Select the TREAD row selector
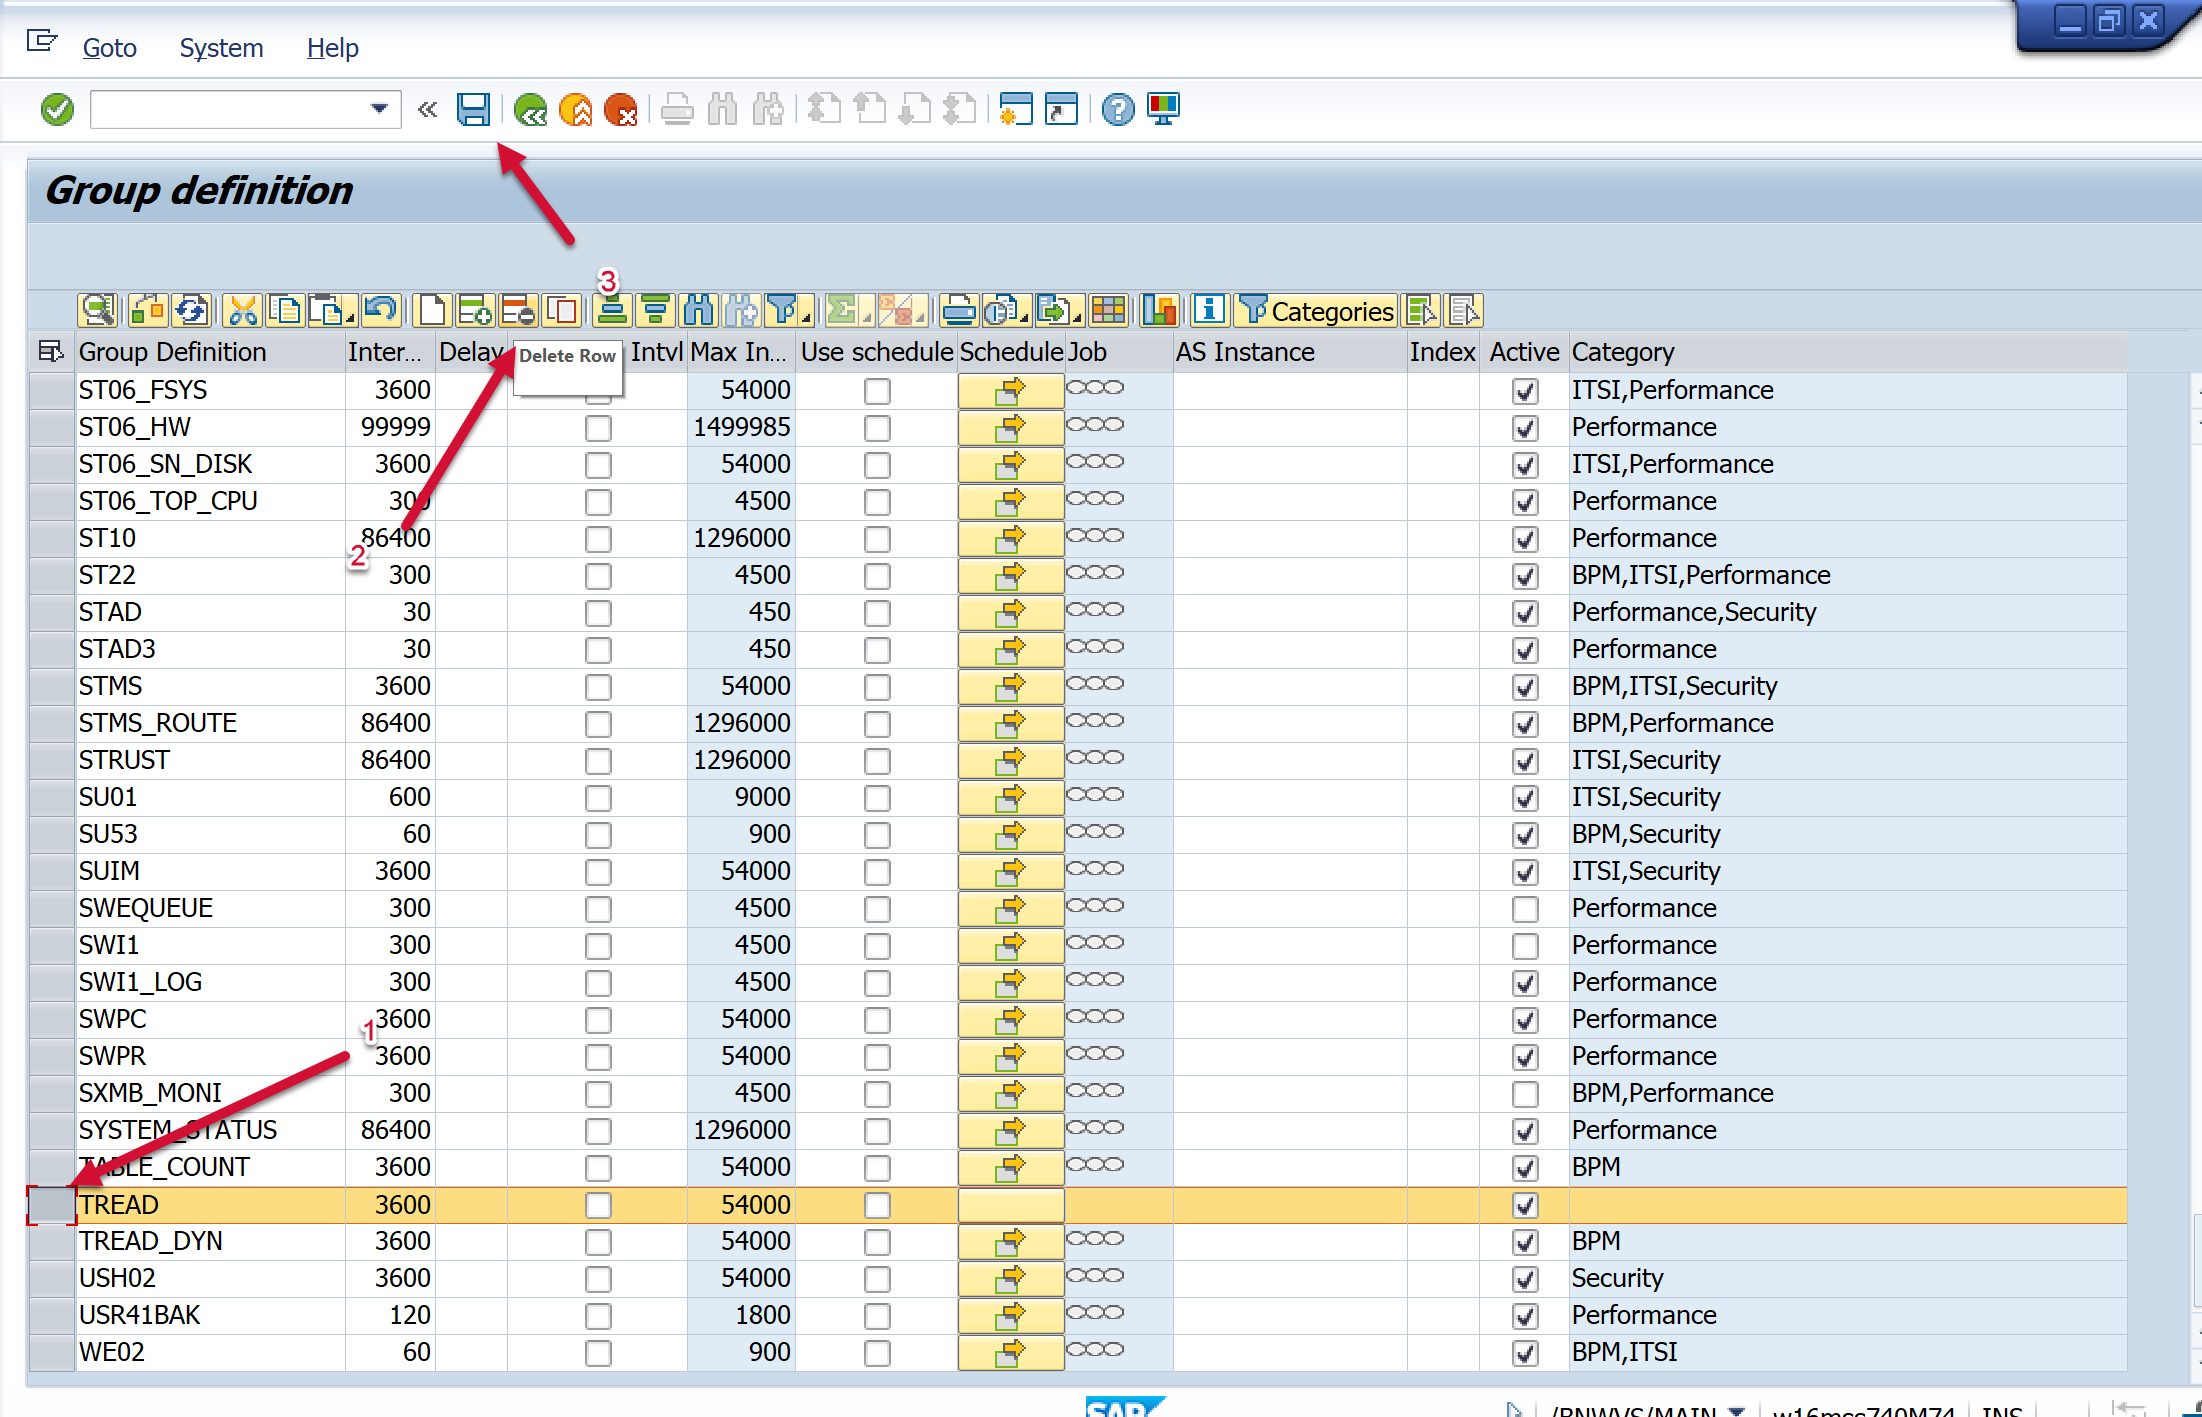This screenshot has height=1417, width=2202. tap(51, 1205)
